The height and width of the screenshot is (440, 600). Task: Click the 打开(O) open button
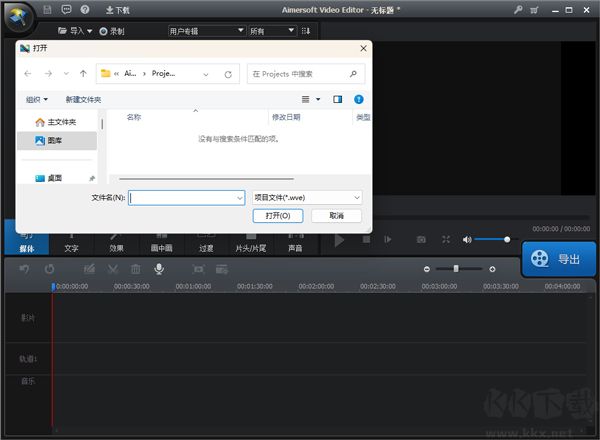277,216
